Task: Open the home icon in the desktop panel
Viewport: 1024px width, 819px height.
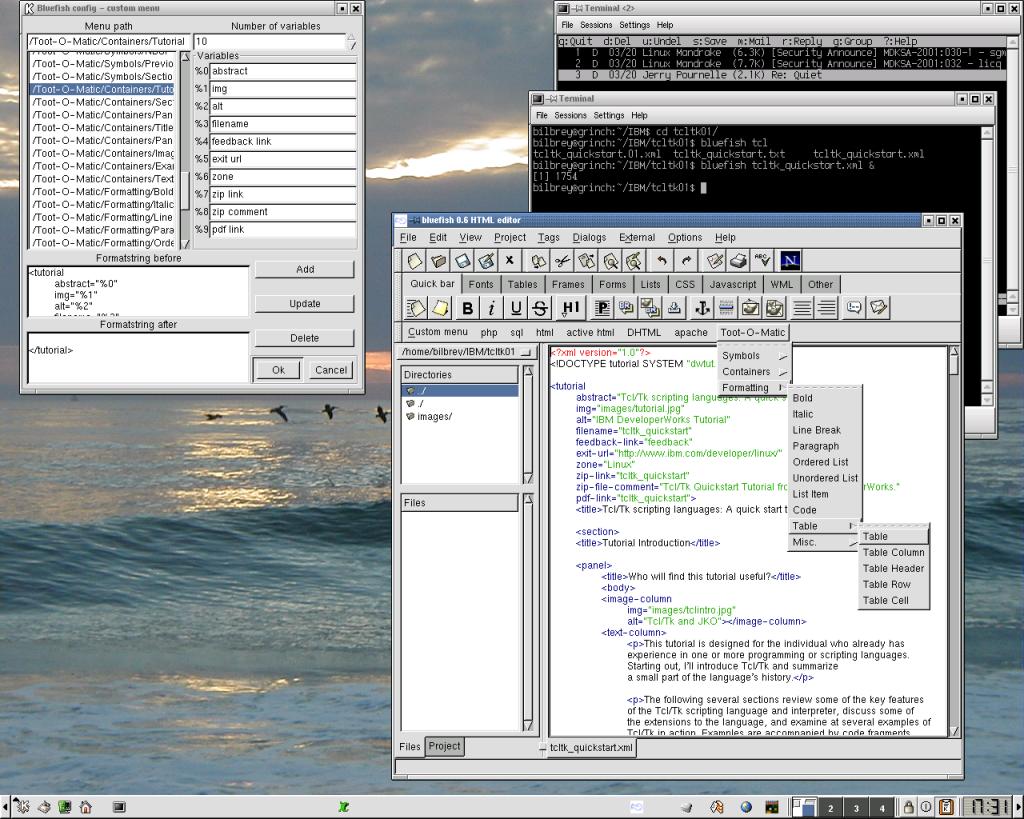Action: point(86,807)
